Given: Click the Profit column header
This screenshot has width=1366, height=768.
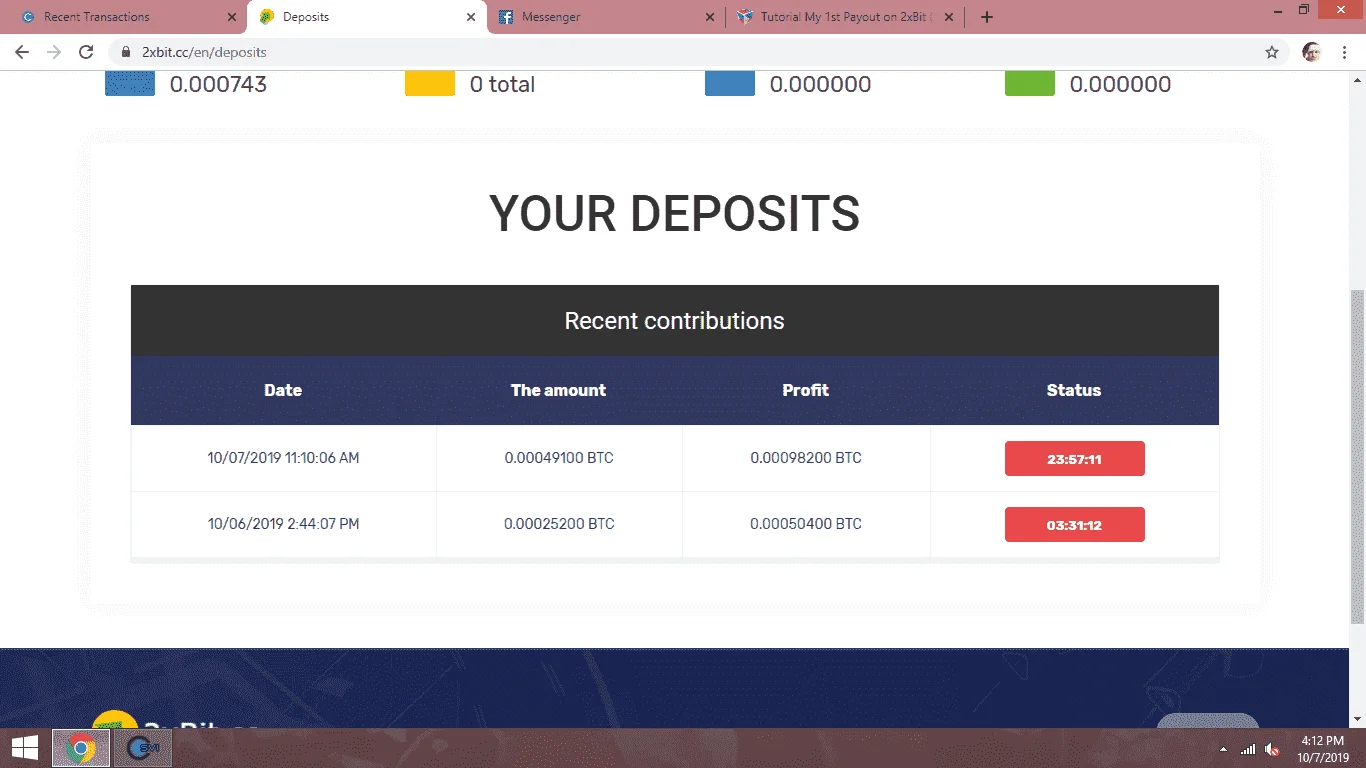Looking at the screenshot, I should [x=806, y=390].
